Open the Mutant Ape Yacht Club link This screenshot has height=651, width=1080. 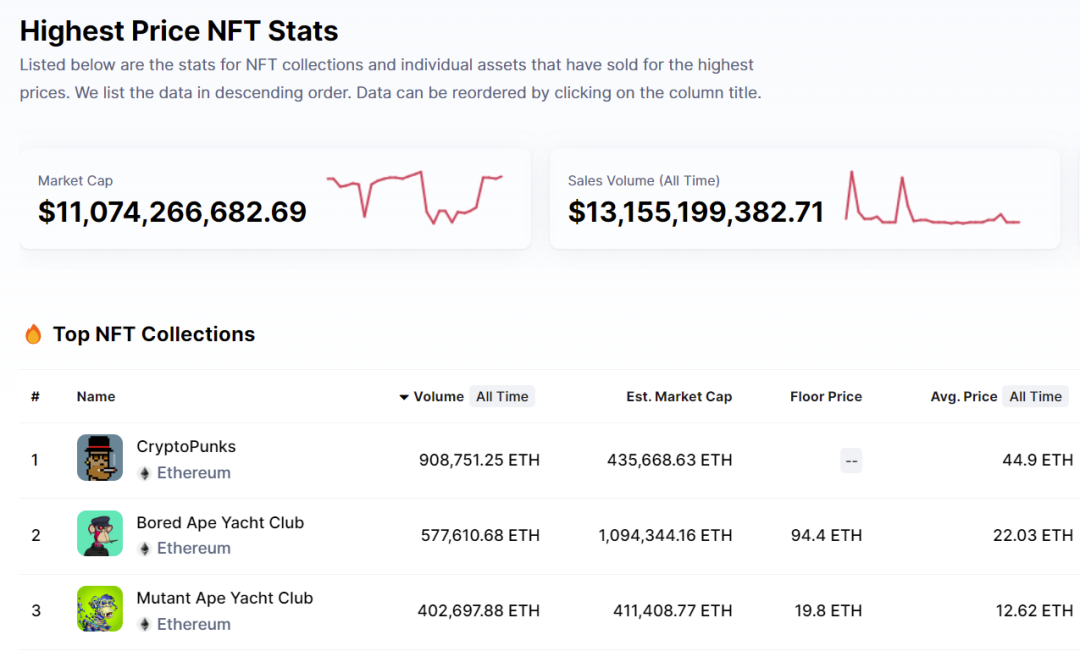pos(225,598)
